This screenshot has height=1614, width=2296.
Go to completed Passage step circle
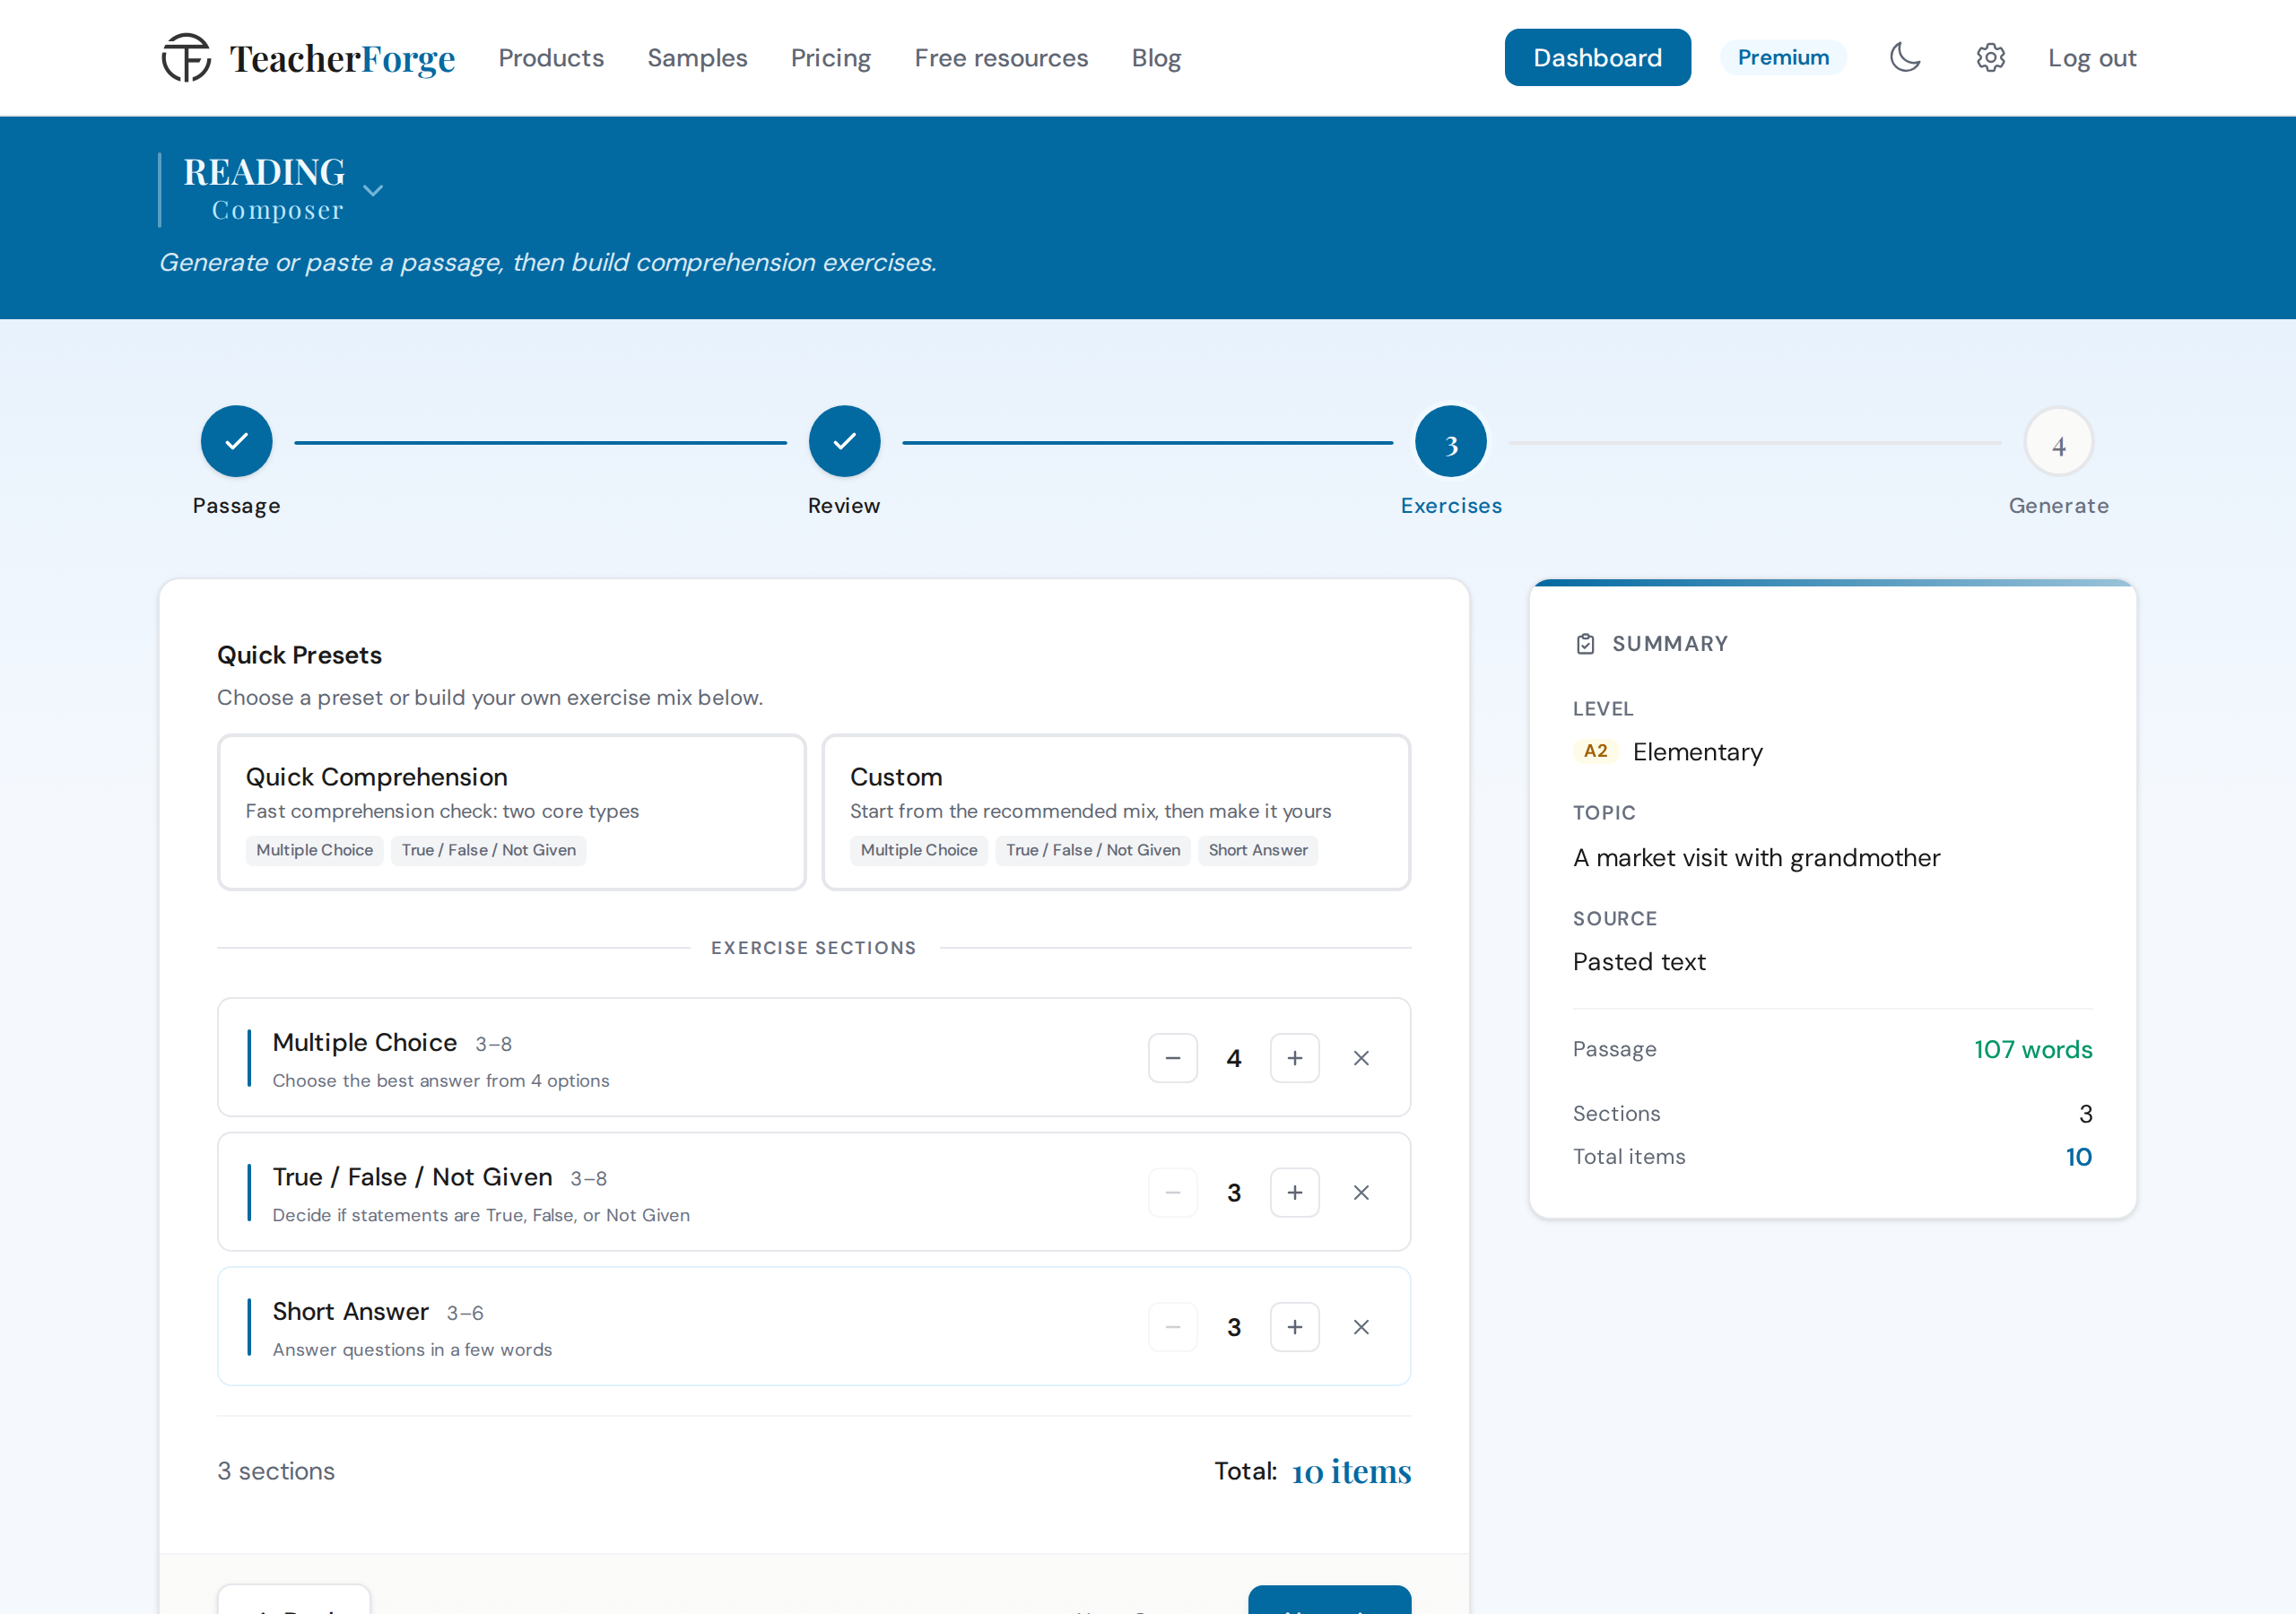tap(236, 441)
